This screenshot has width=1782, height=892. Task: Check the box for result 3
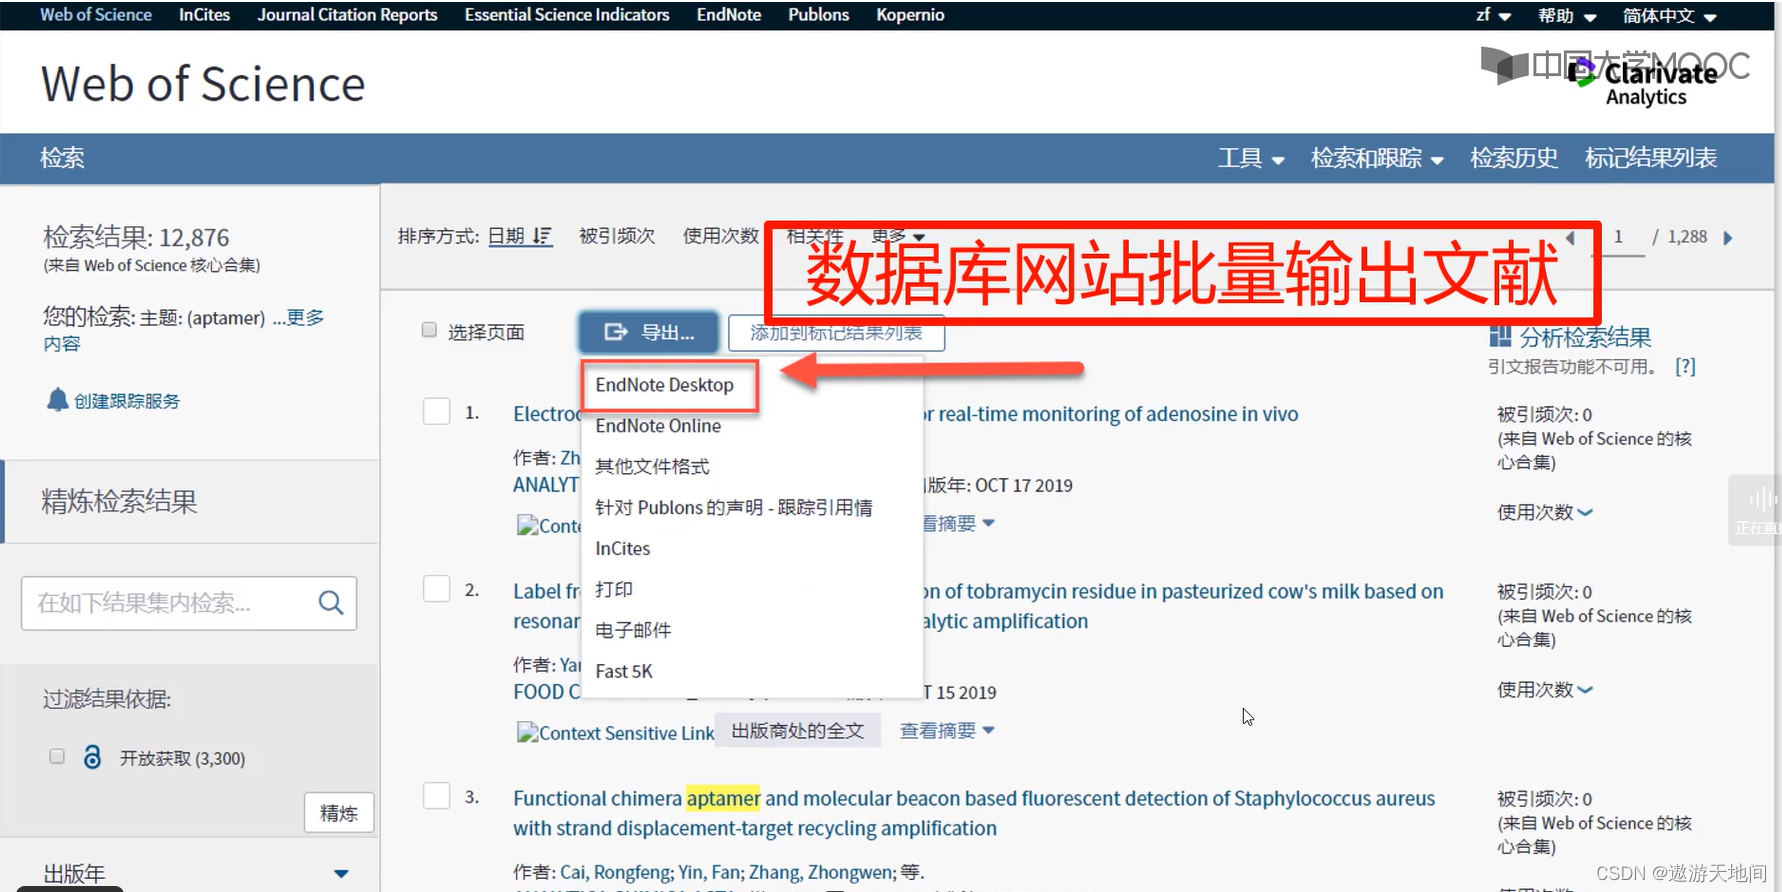(437, 795)
